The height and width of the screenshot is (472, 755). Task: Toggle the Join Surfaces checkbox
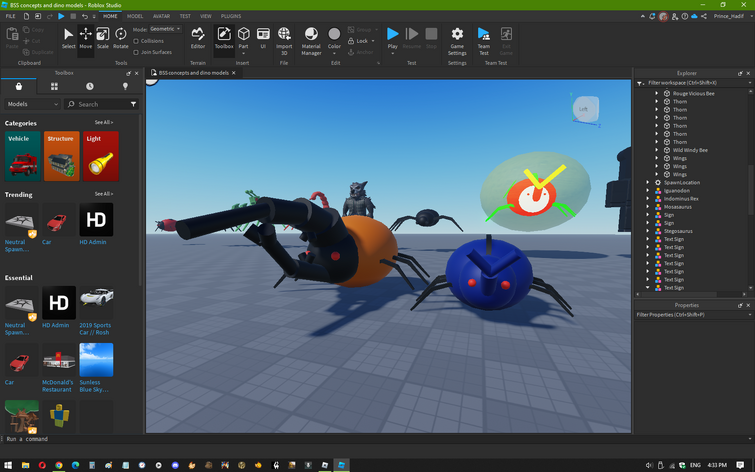(x=136, y=52)
